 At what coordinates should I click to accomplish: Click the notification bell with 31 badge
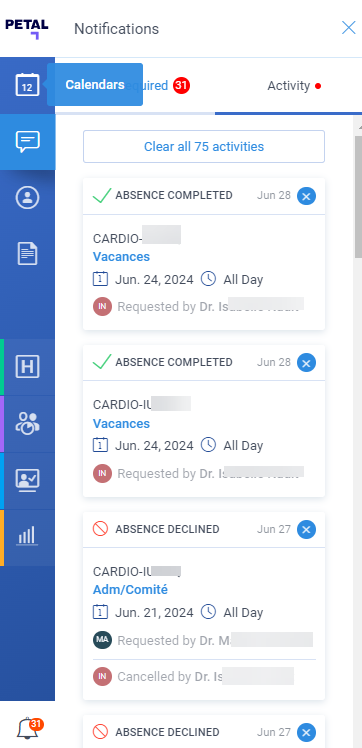[30, 728]
